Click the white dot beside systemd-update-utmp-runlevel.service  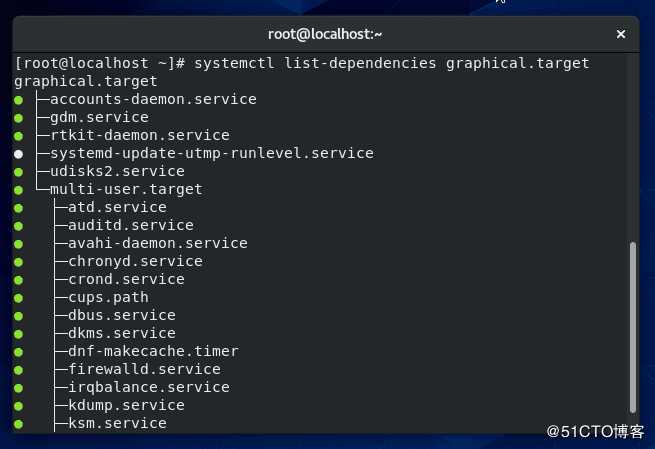click(19, 154)
